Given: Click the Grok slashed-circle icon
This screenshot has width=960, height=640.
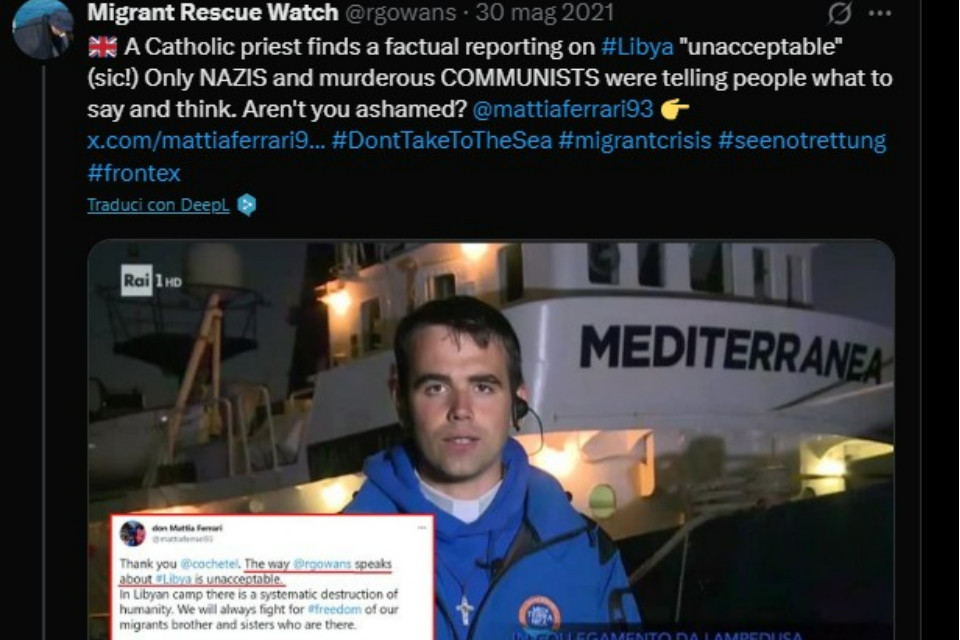Looking at the screenshot, I should coord(839,13).
